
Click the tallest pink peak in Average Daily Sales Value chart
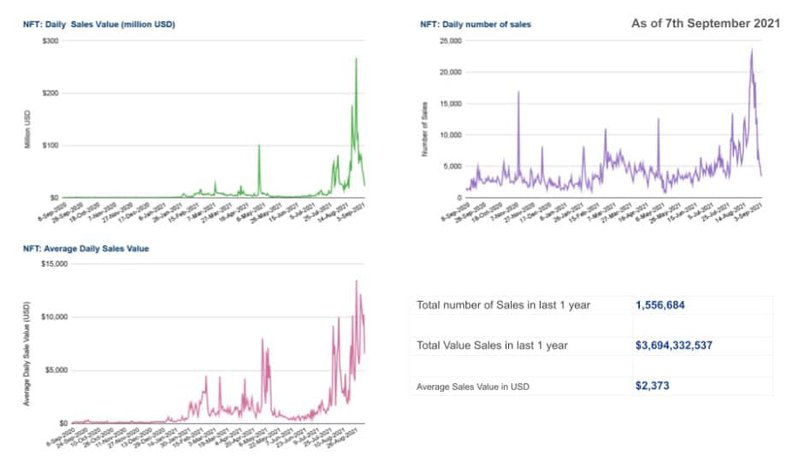click(x=357, y=281)
